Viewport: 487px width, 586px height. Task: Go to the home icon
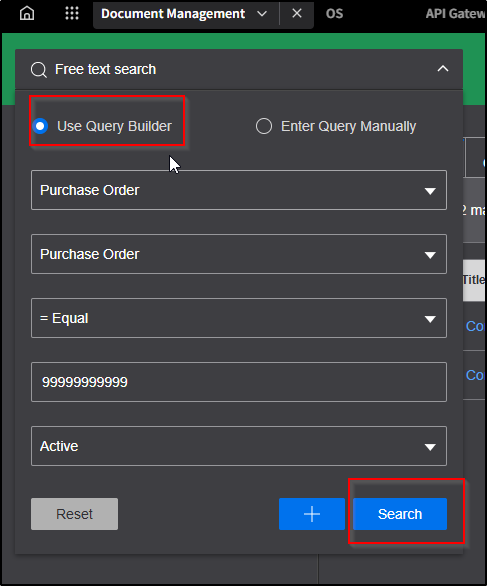(x=27, y=13)
